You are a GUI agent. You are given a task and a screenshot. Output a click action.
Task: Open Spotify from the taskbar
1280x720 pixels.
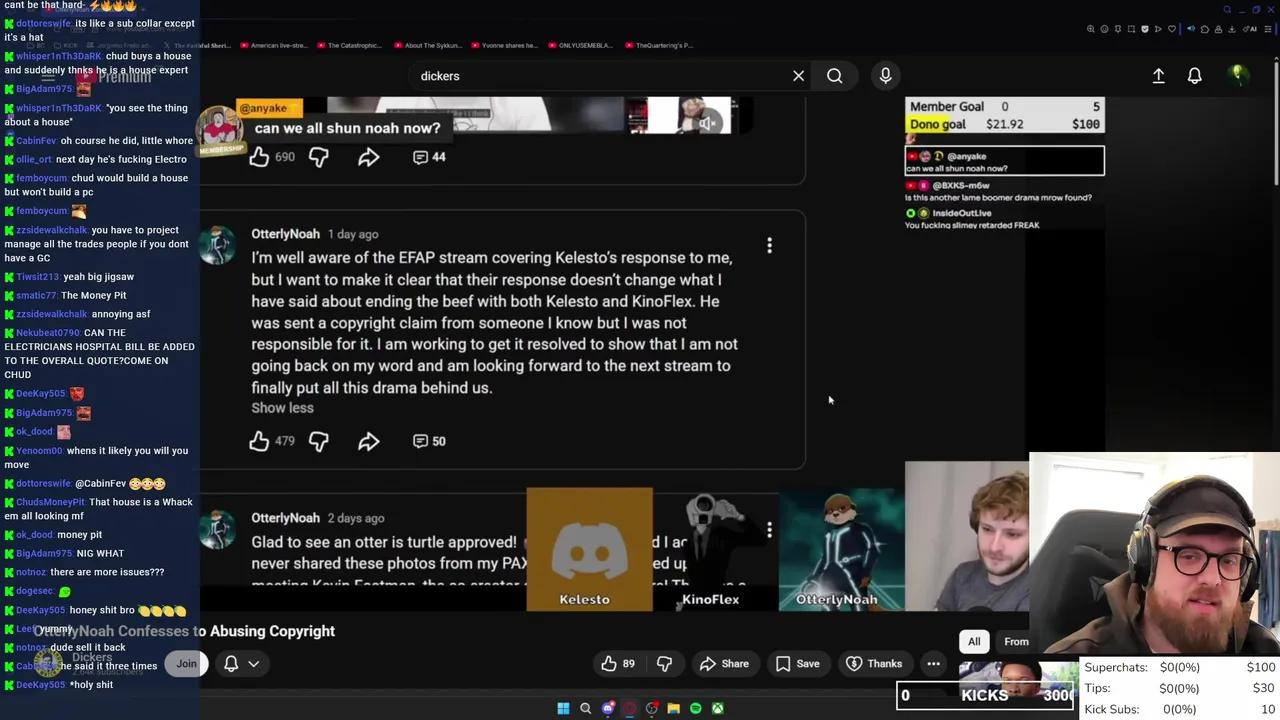click(x=696, y=708)
